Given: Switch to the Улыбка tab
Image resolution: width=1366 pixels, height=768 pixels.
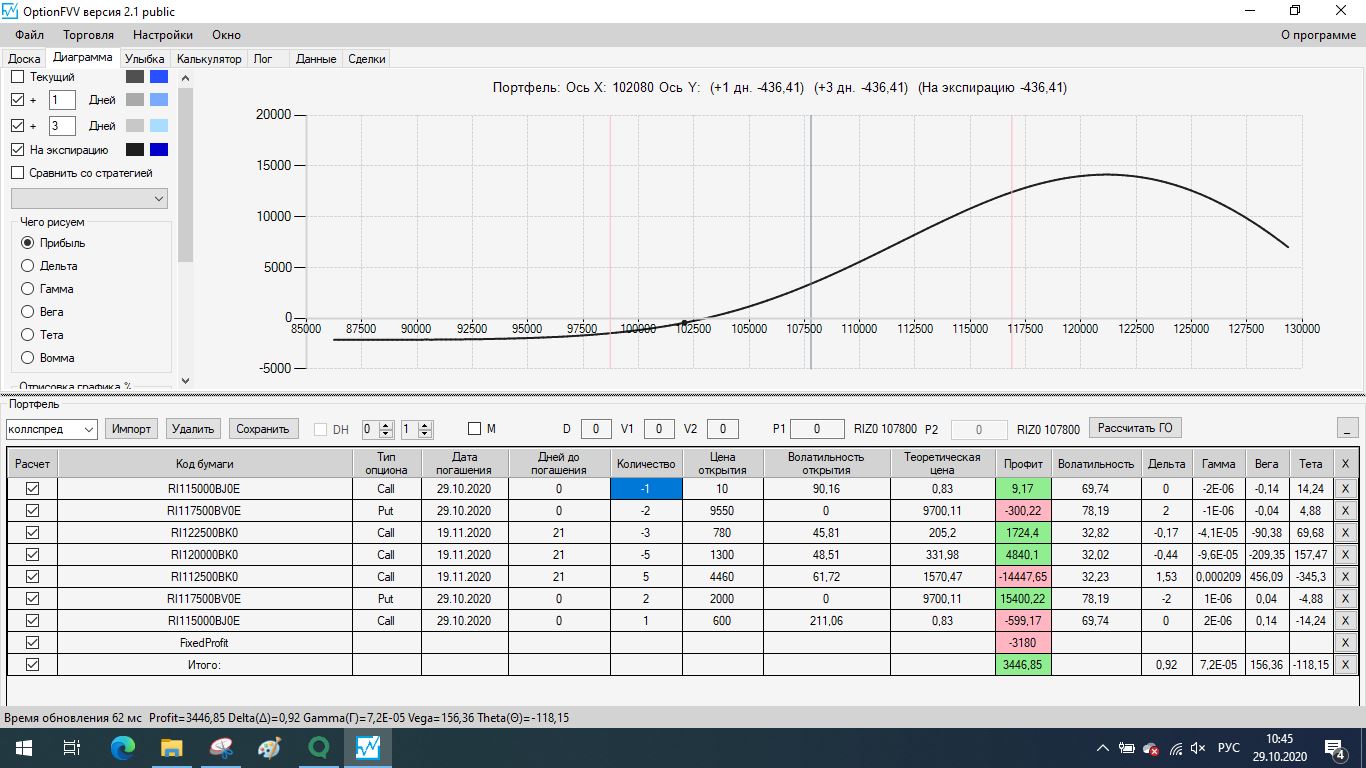Looking at the screenshot, I should click(x=145, y=59).
